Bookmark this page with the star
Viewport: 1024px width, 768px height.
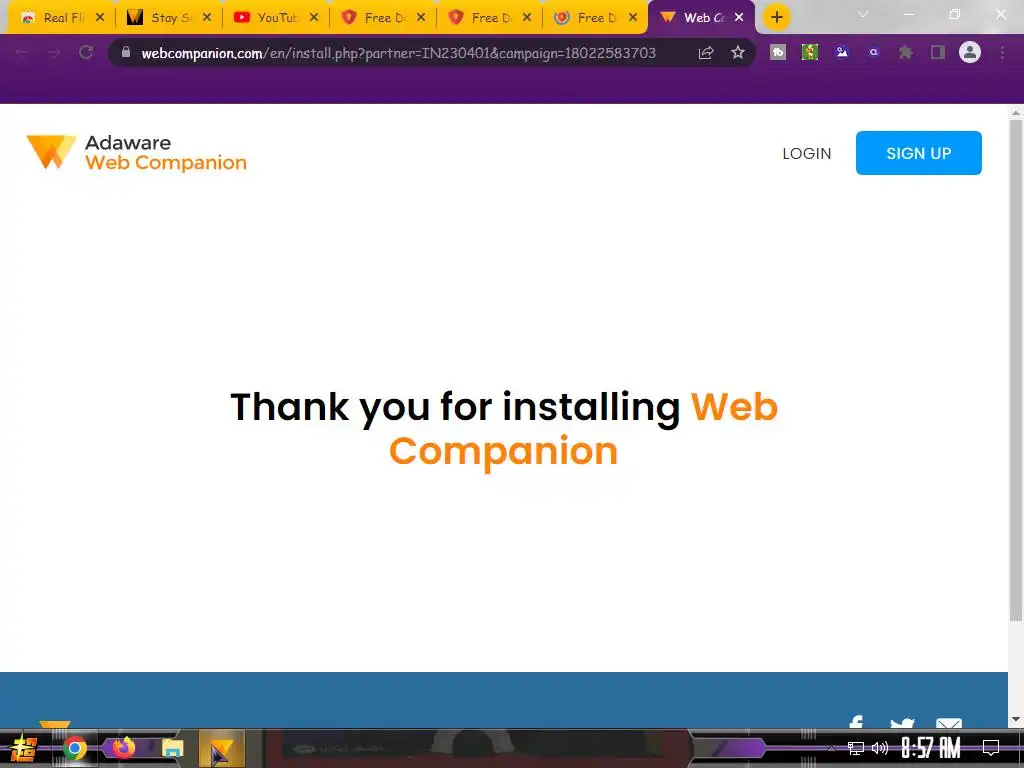[x=738, y=52]
